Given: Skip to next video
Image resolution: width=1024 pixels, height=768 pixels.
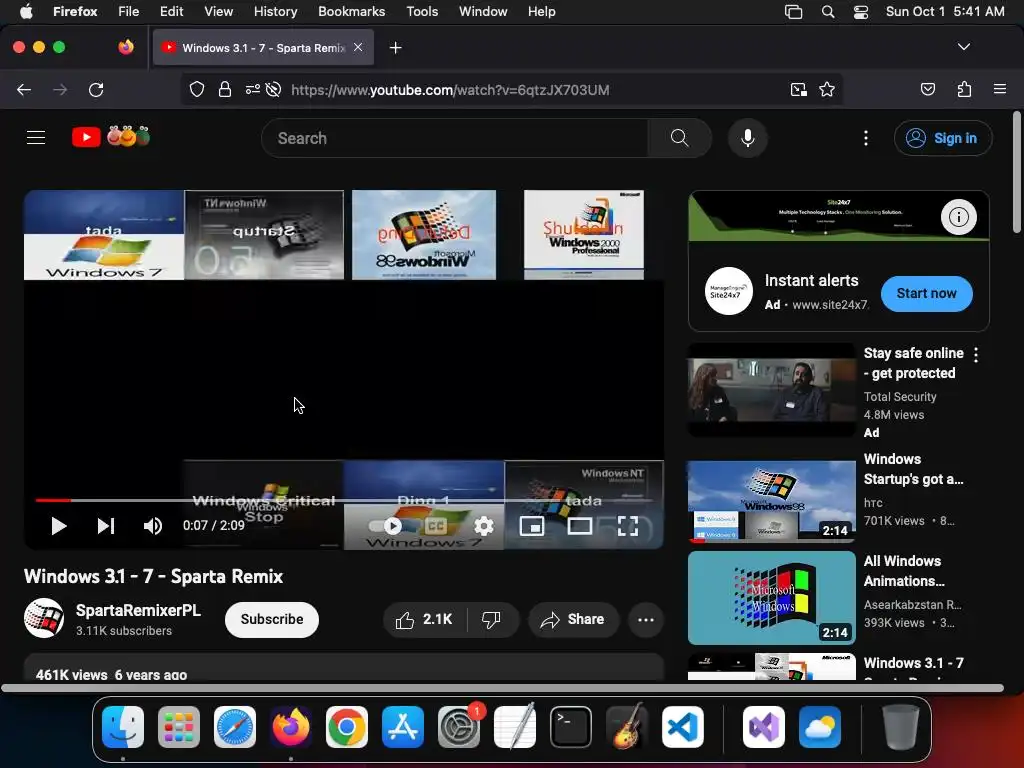Looking at the screenshot, I should 106,526.
